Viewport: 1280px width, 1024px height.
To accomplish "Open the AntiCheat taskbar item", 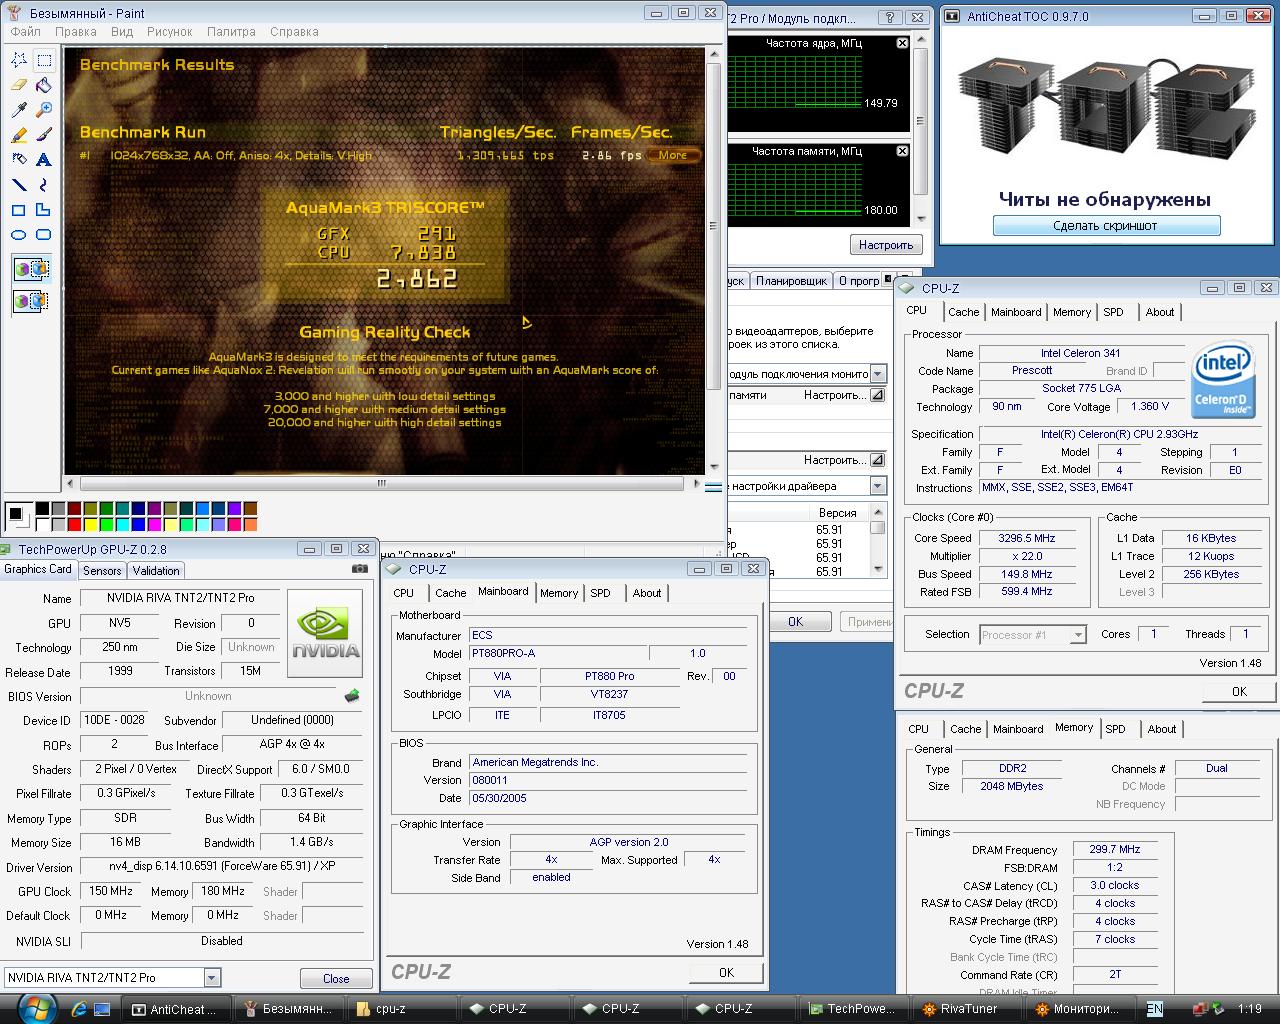I will 176,1009.
